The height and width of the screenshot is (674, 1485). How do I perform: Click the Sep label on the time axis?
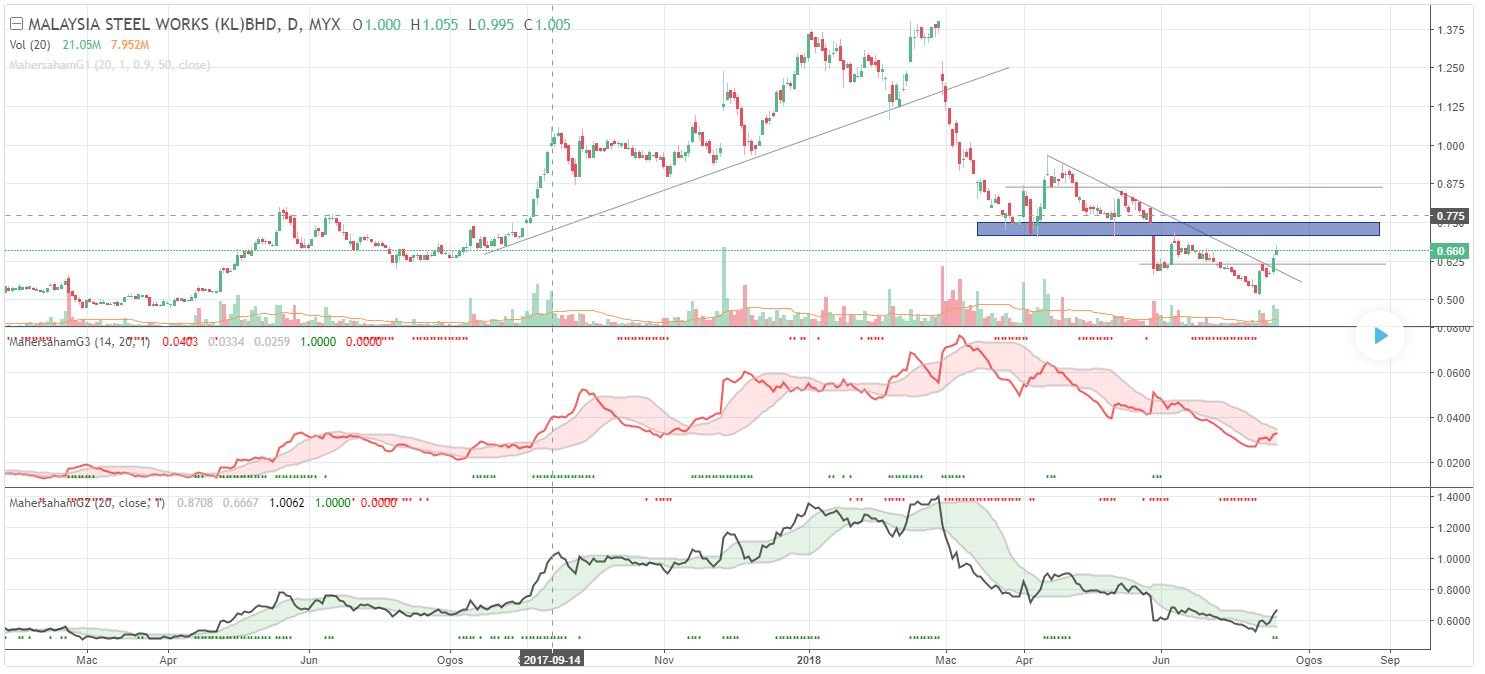click(x=1388, y=660)
